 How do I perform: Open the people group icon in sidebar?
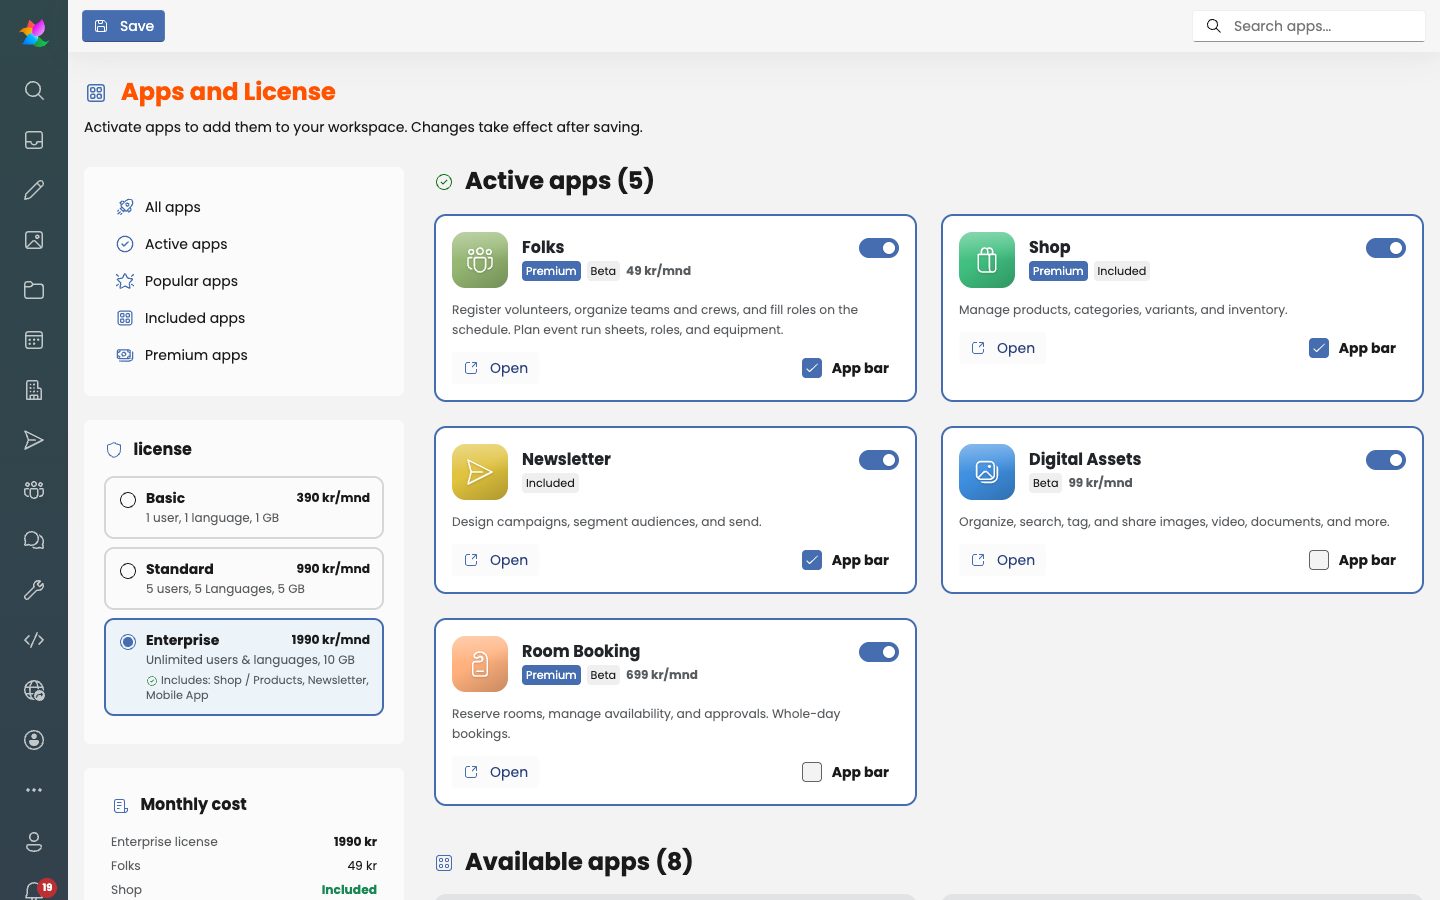[34, 490]
